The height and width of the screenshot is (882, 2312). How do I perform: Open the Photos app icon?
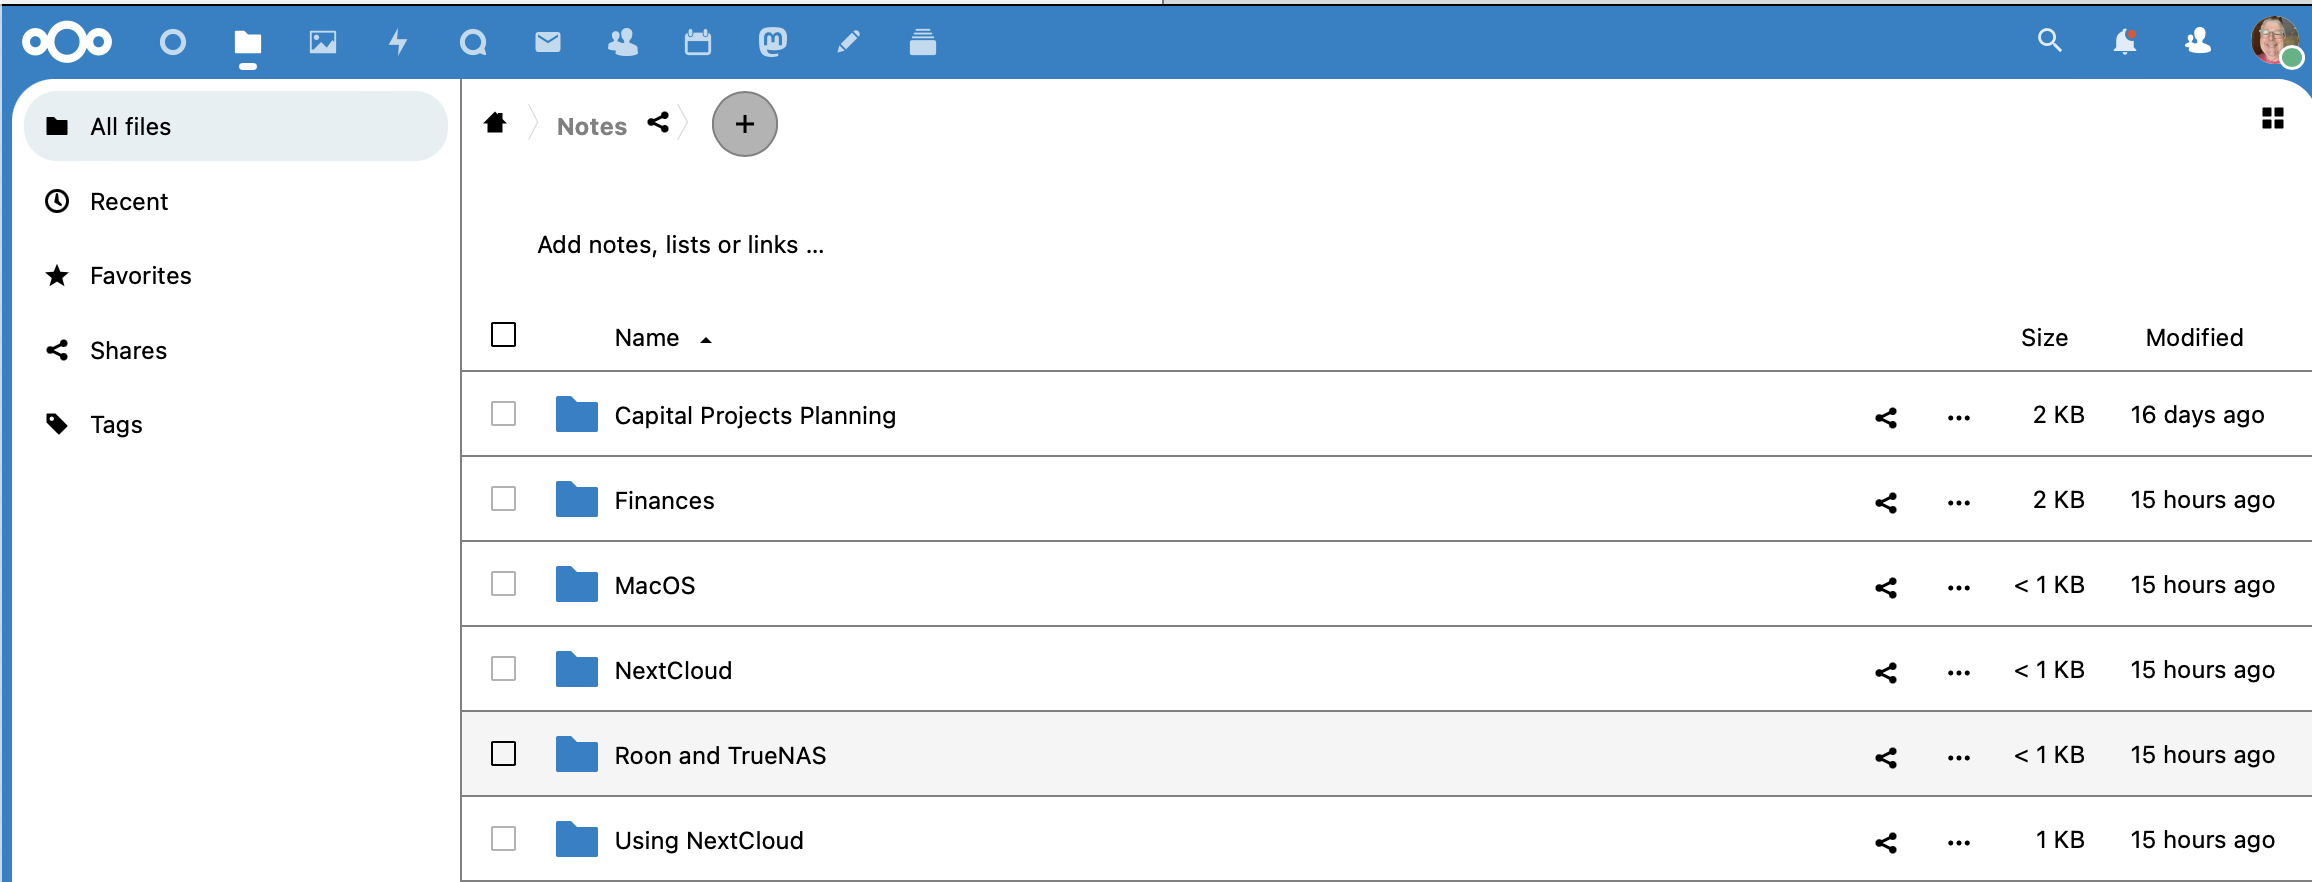pos(322,42)
